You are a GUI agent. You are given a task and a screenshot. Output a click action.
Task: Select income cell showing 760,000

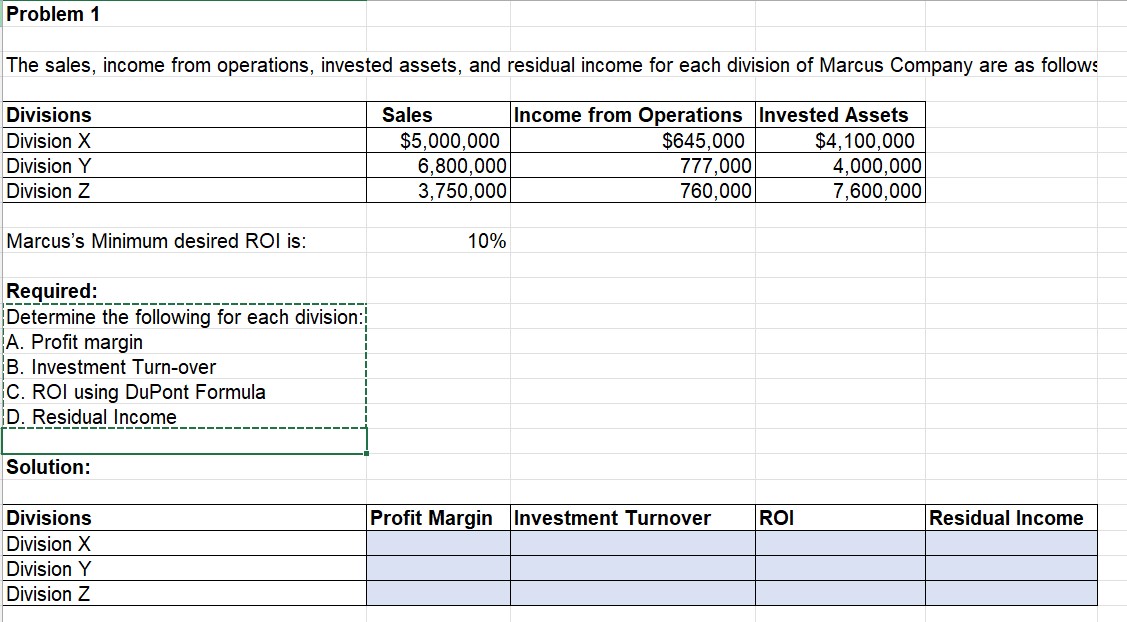[x=633, y=191]
